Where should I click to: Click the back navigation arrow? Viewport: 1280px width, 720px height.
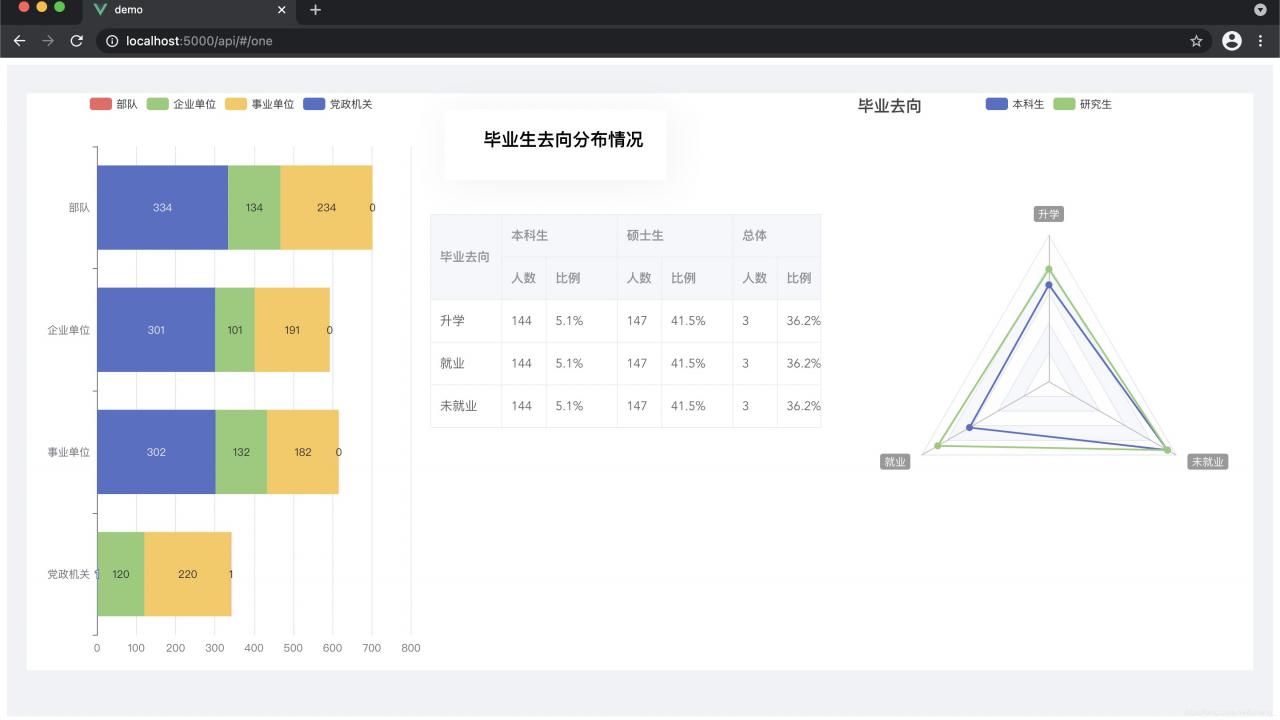19,41
